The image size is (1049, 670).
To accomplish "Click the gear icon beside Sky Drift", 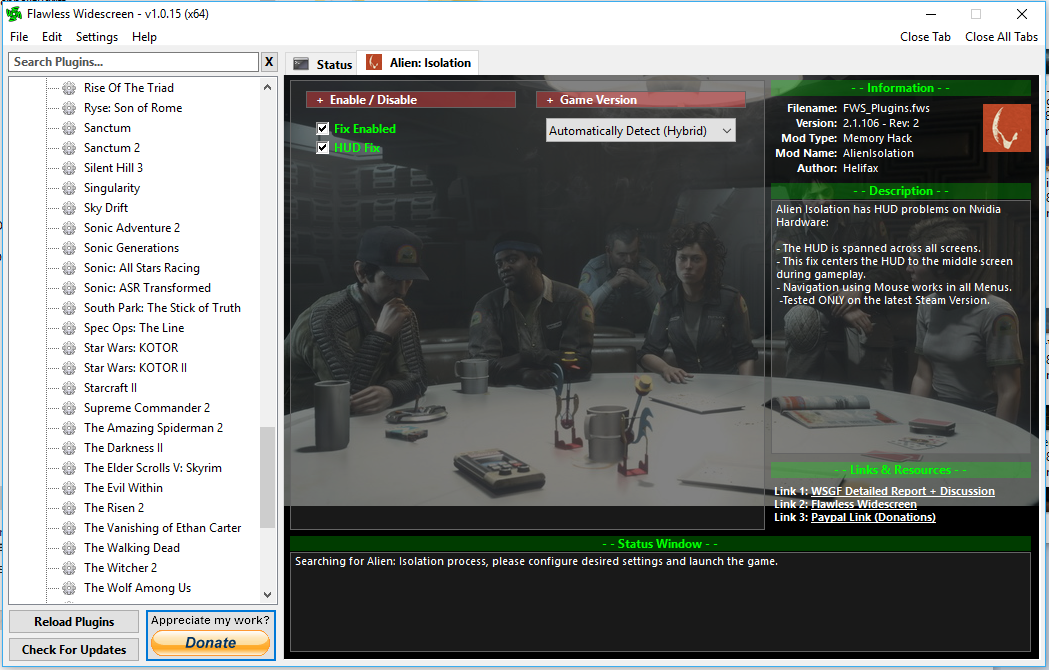I will coord(69,208).
